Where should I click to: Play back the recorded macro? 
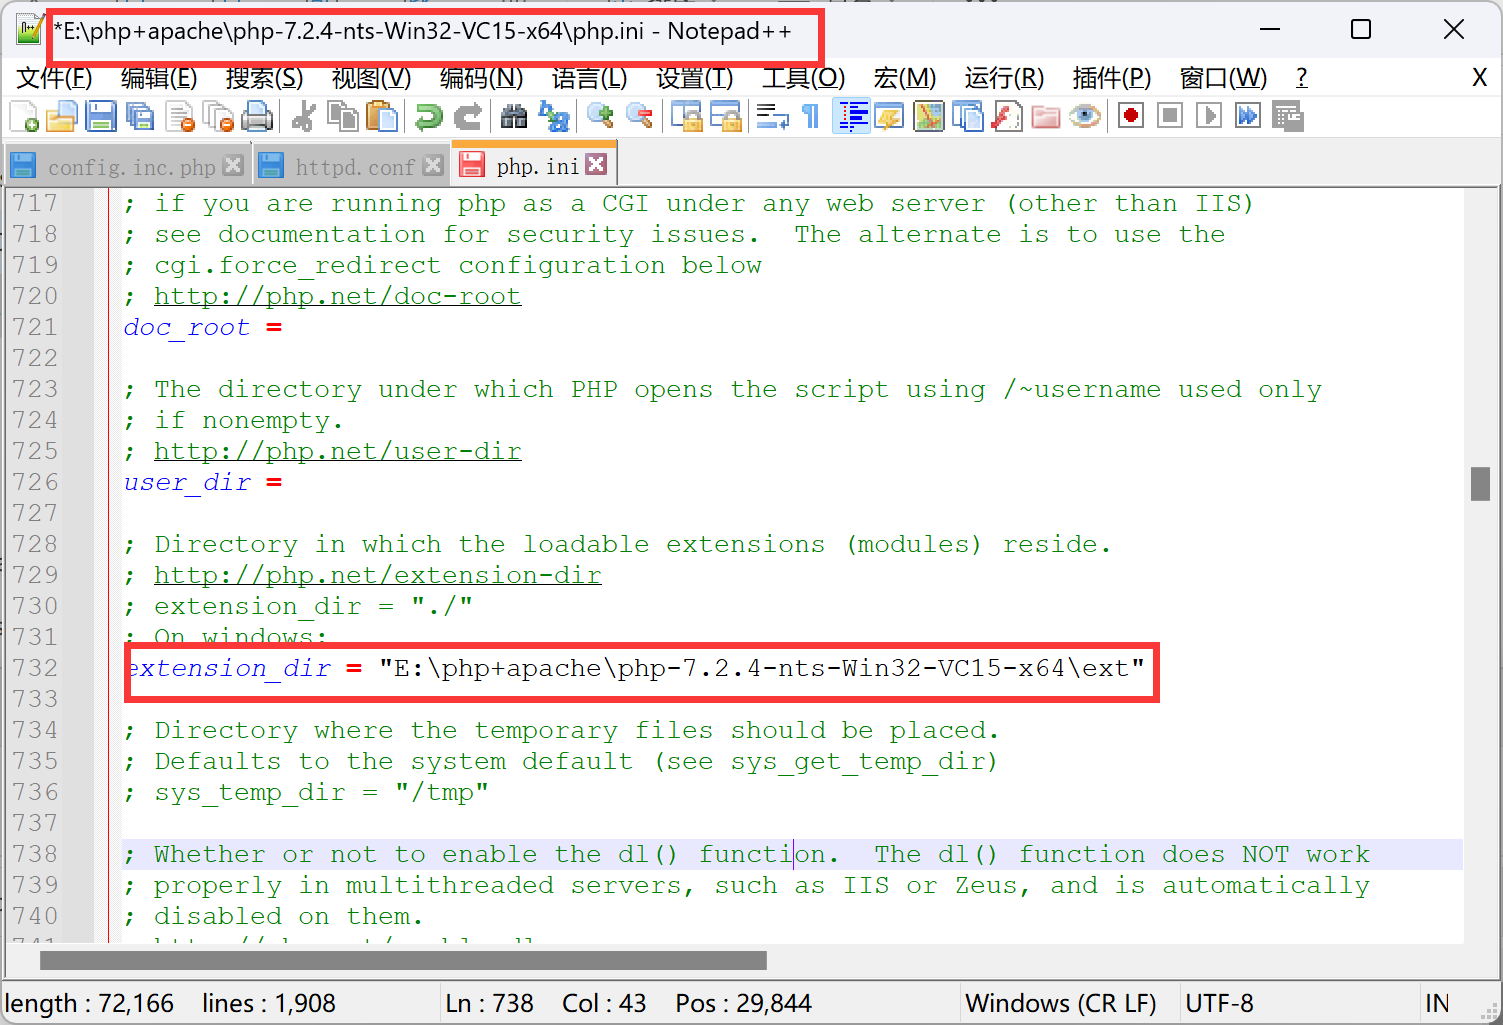tap(1209, 117)
